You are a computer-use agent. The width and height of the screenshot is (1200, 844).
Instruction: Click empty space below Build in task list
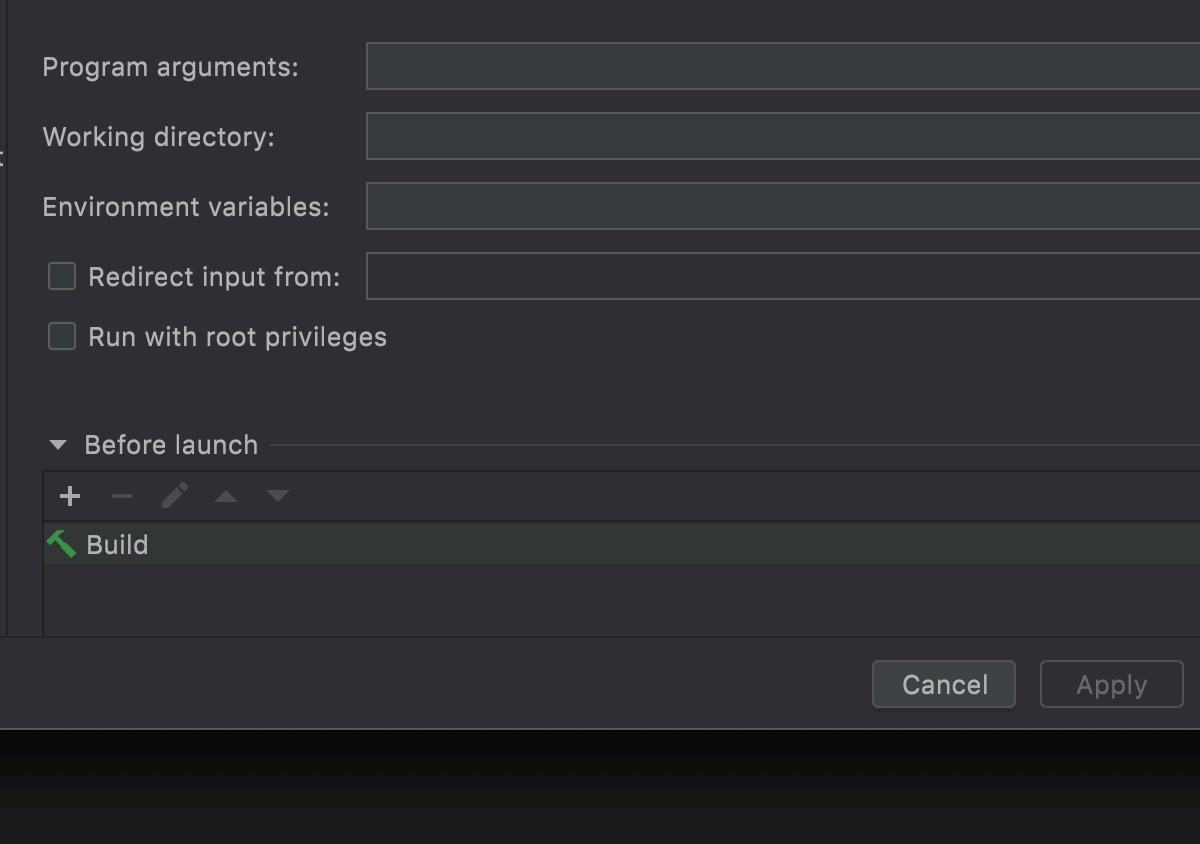tap(600, 600)
